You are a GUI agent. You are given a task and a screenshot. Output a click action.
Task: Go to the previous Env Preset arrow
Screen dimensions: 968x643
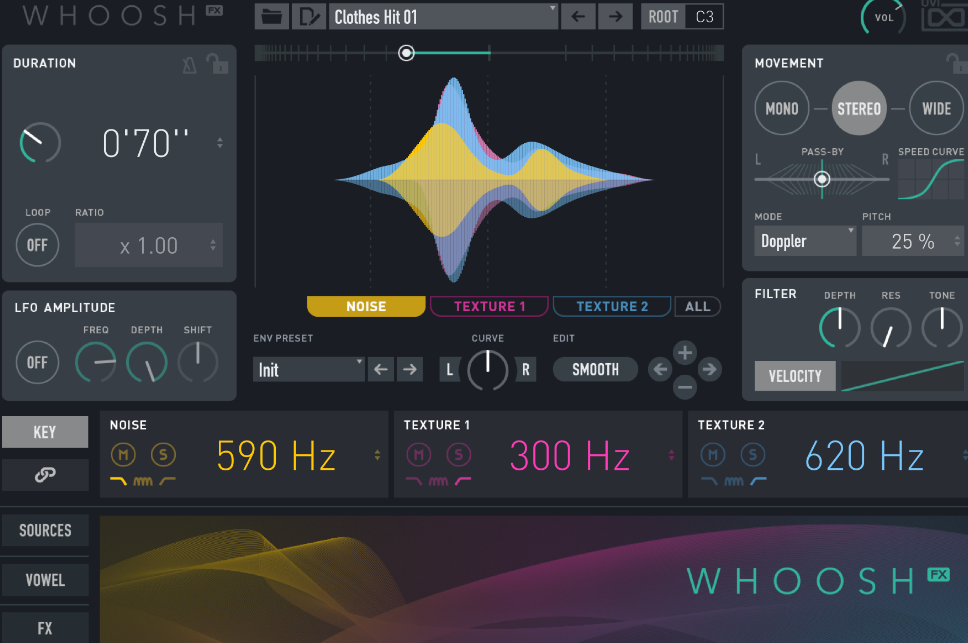pos(381,370)
